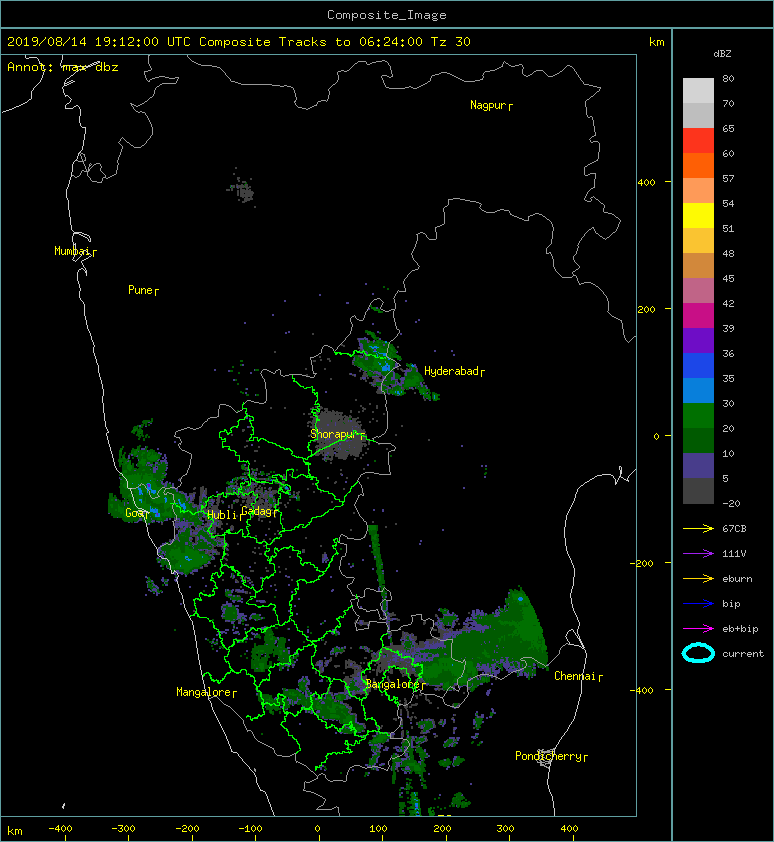Click the dark gray 5 dBZ swatch
This screenshot has width=774, height=842.
(x=698, y=490)
